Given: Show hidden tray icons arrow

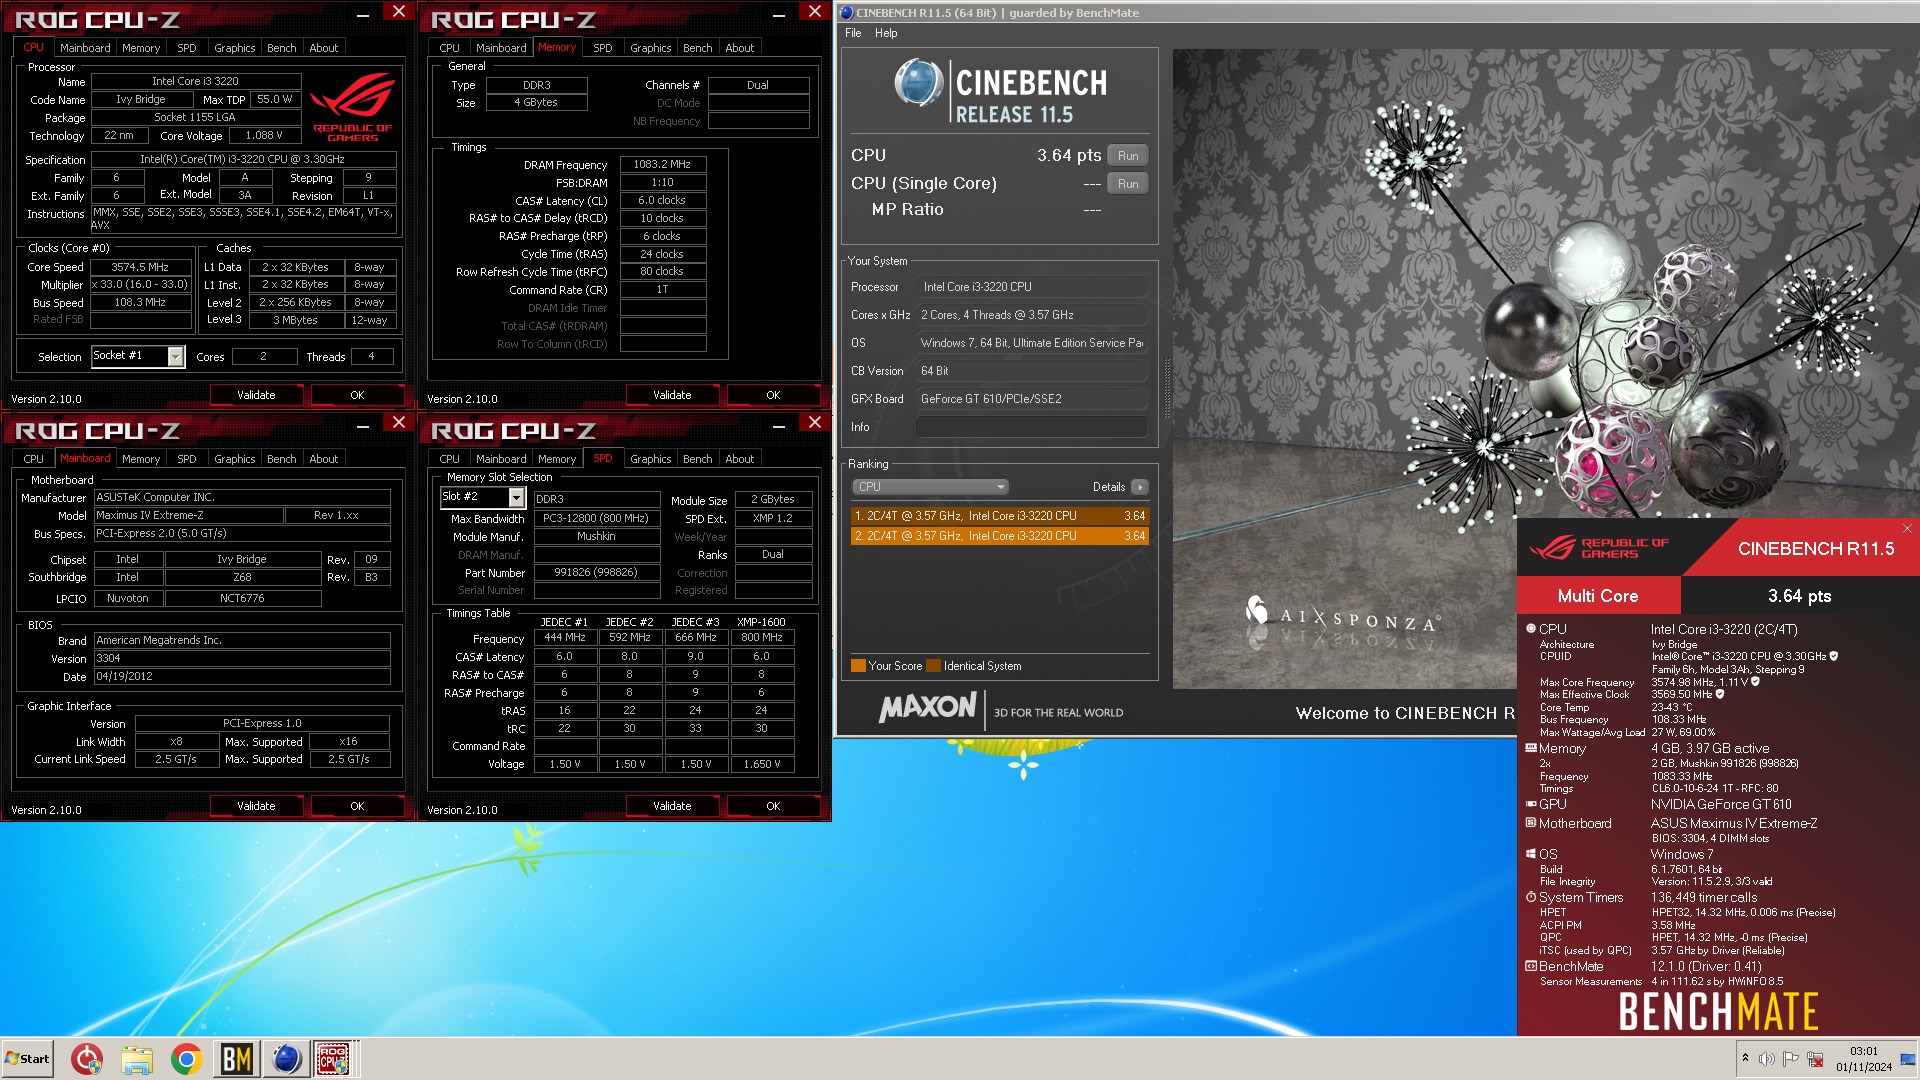Looking at the screenshot, I should pyautogui.click(x=1745, y=1058).
